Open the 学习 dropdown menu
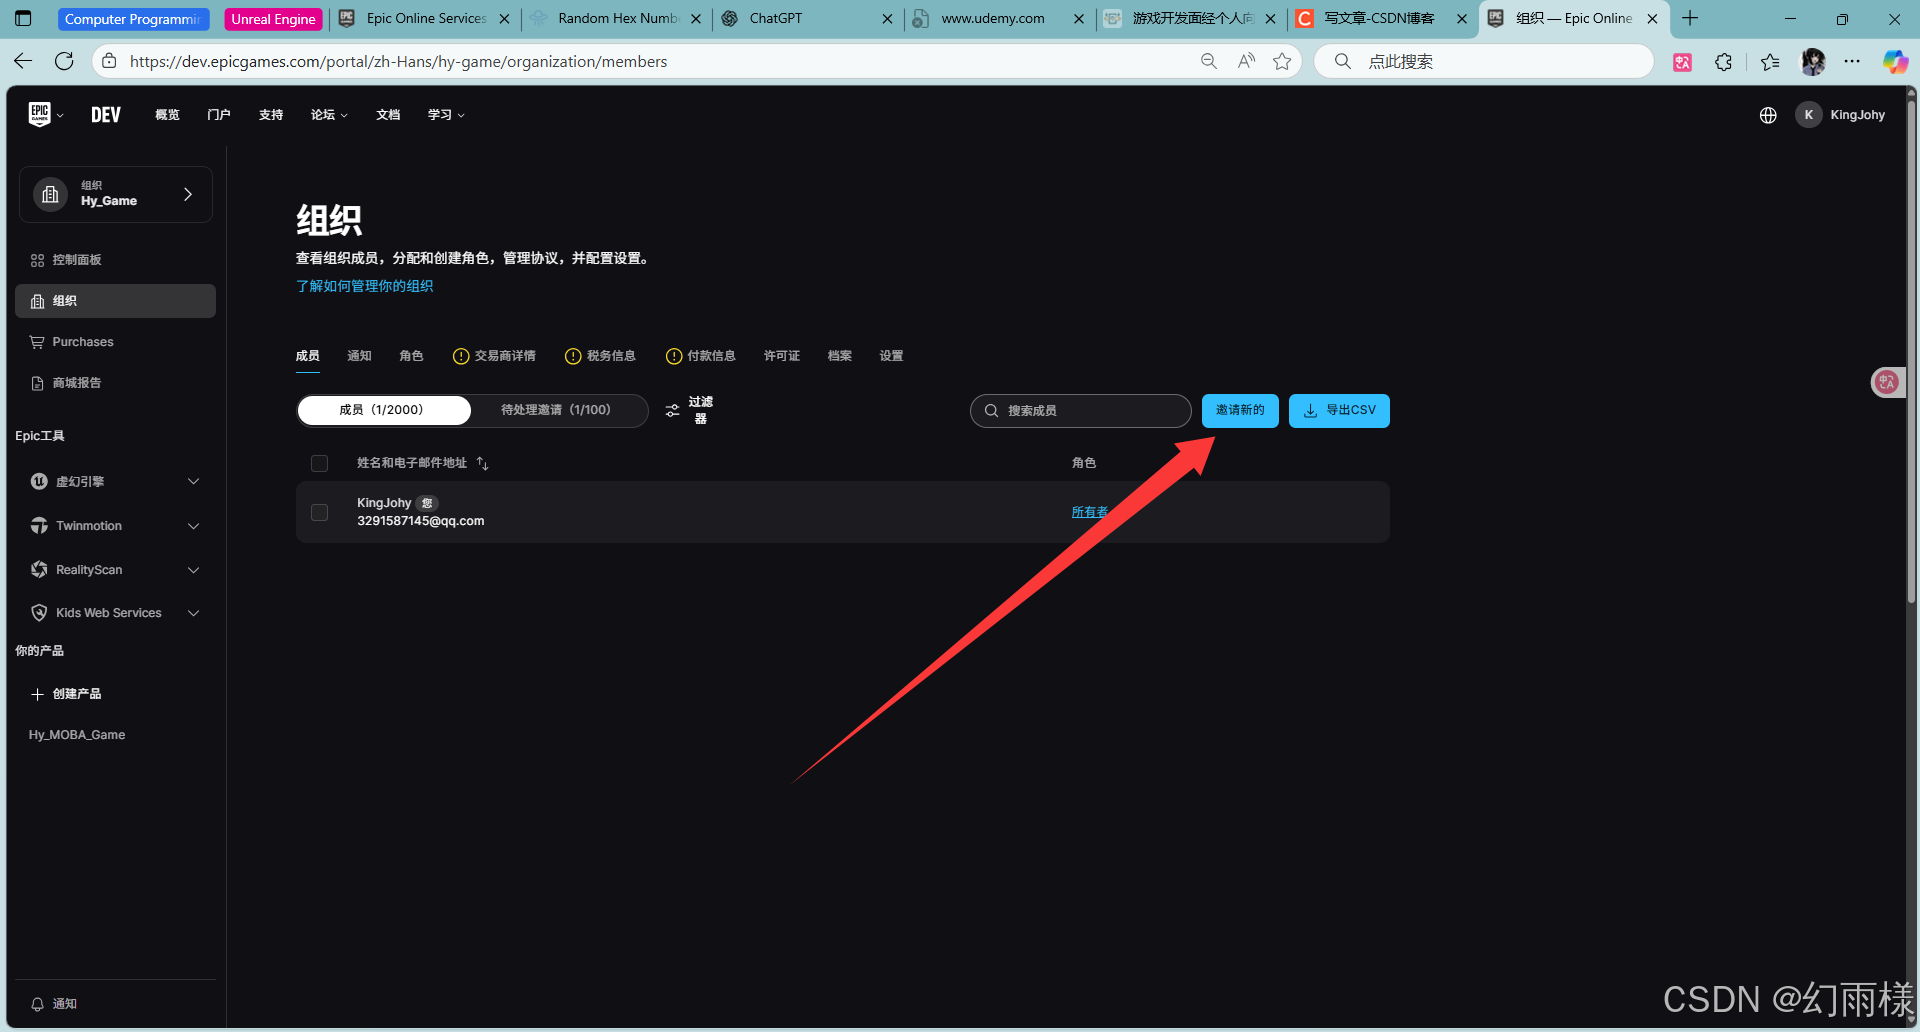 (x=446, y=115)
